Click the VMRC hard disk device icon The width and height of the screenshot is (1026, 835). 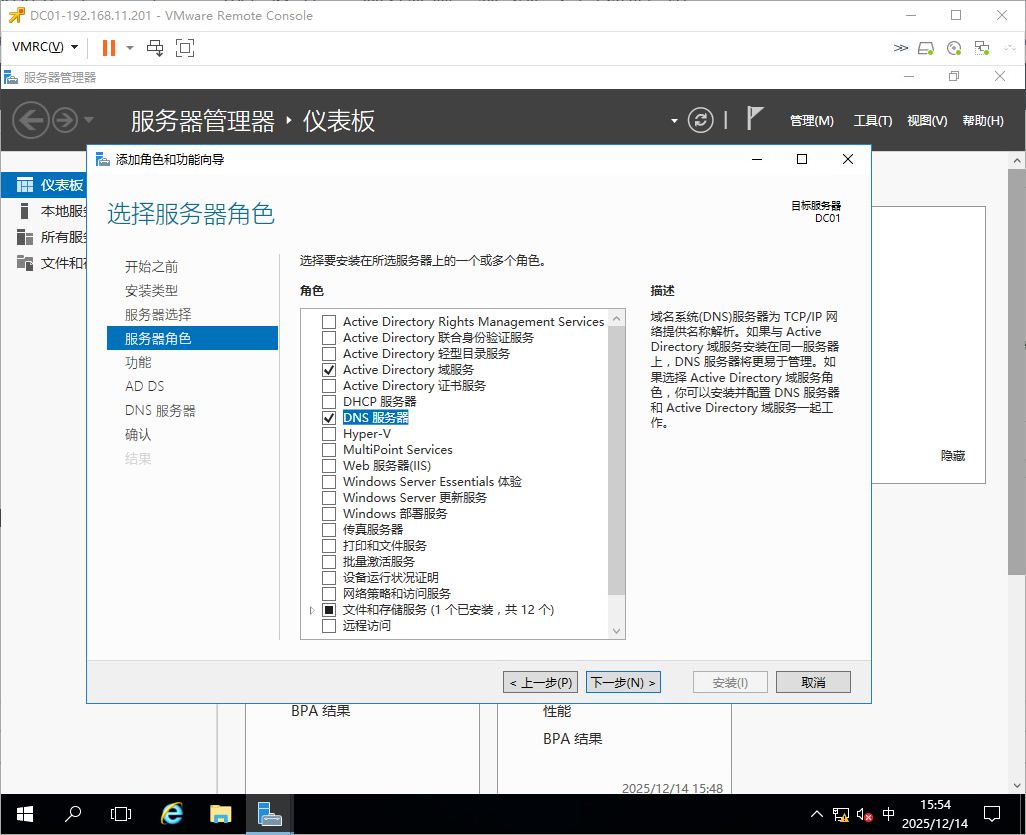[x=926, y=48]
